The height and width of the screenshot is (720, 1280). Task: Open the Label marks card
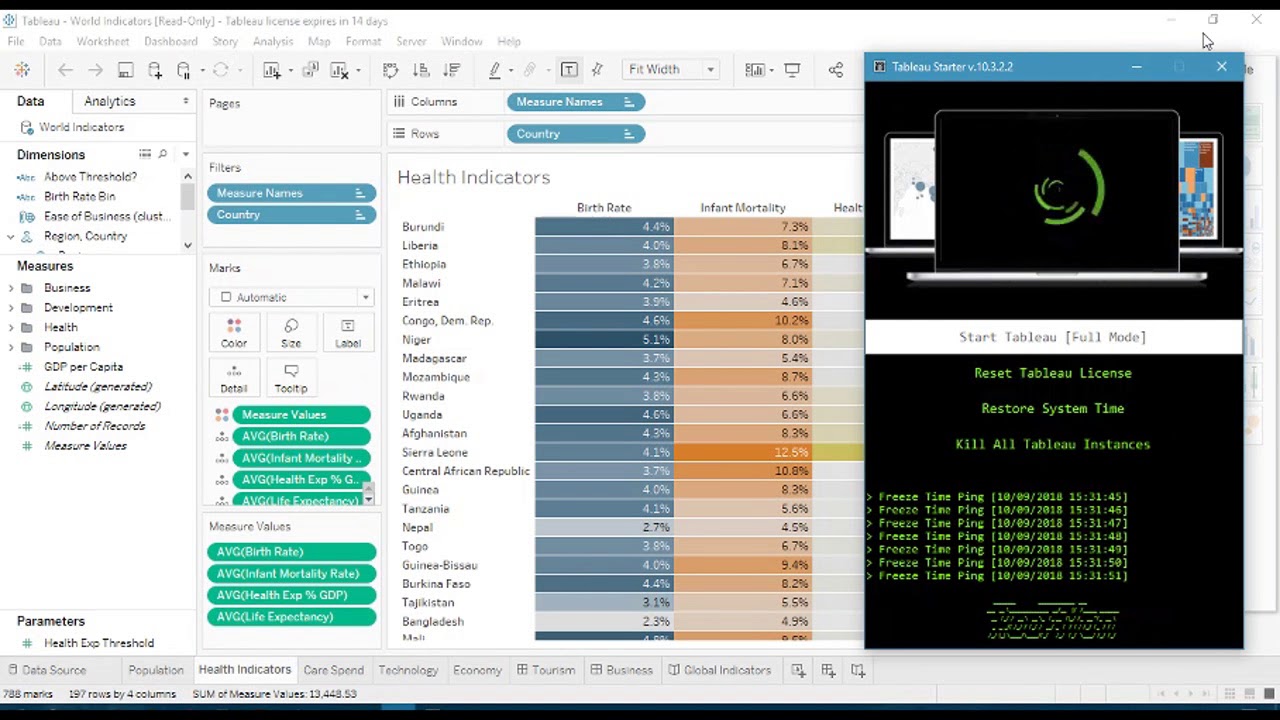point(348,334)
